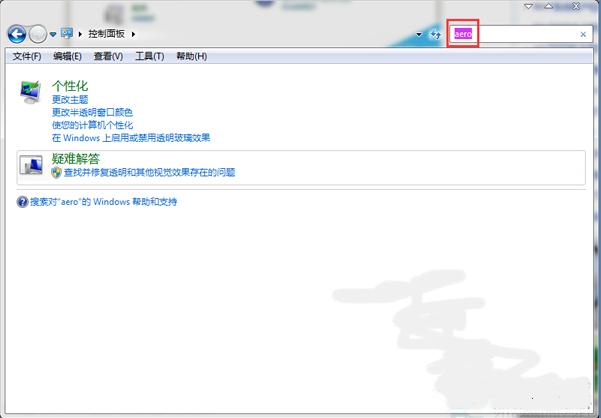Image resolution: width=601 pixels, height=418 pixels.
Task: Expand the arrow after 控制面板 breadcrumb
Action: click(x=133, y=35)
